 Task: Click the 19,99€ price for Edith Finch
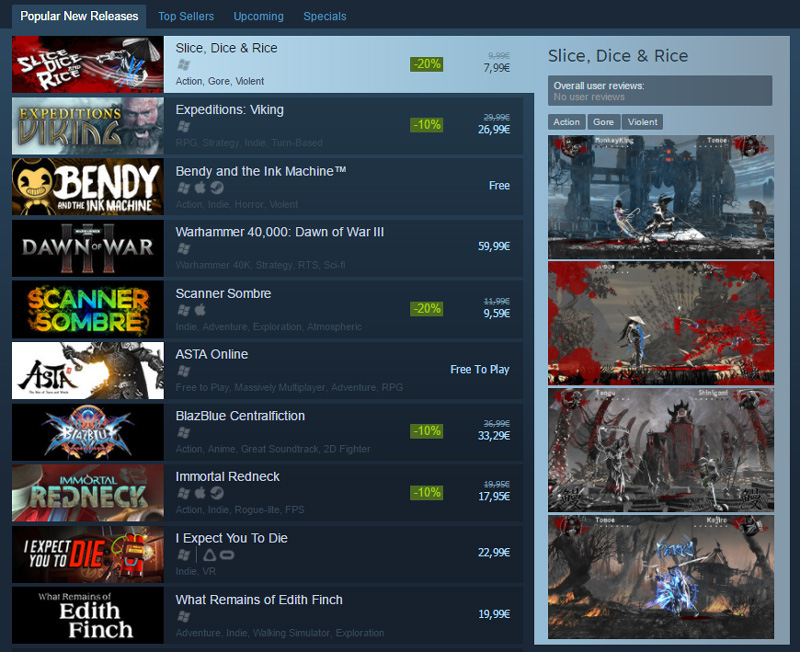pyautogui.click(x=494, y=614)
